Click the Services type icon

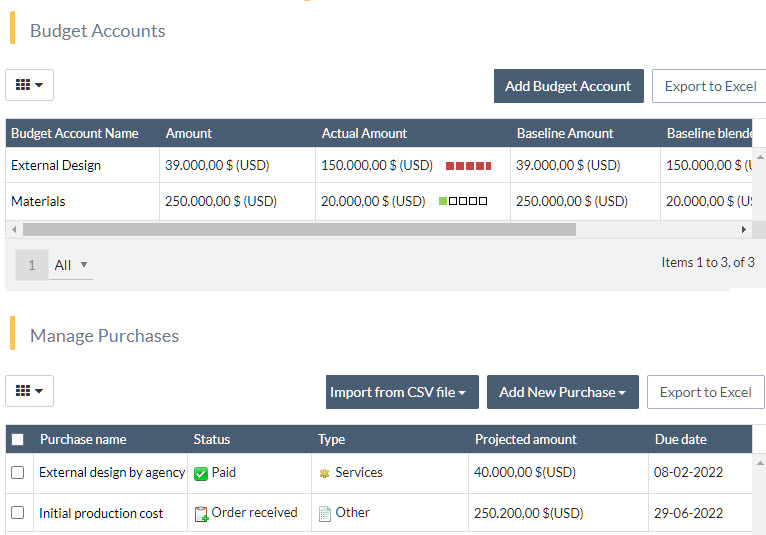[x=324, y=473]
